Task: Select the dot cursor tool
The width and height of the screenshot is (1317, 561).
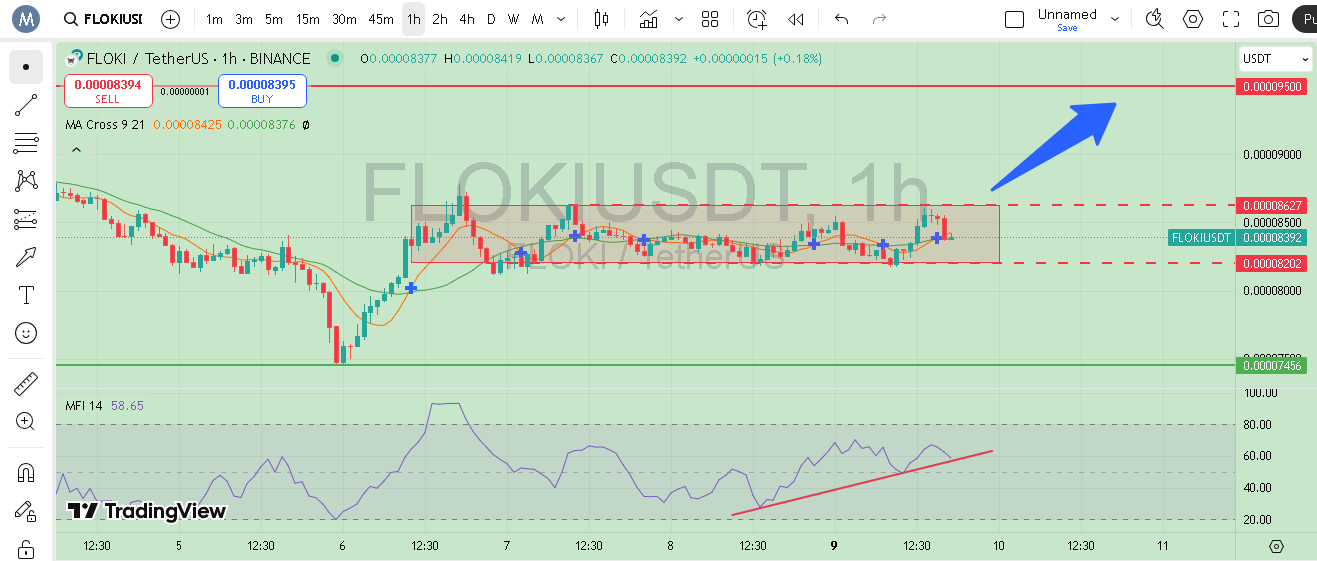Action: tap(26, 67)
